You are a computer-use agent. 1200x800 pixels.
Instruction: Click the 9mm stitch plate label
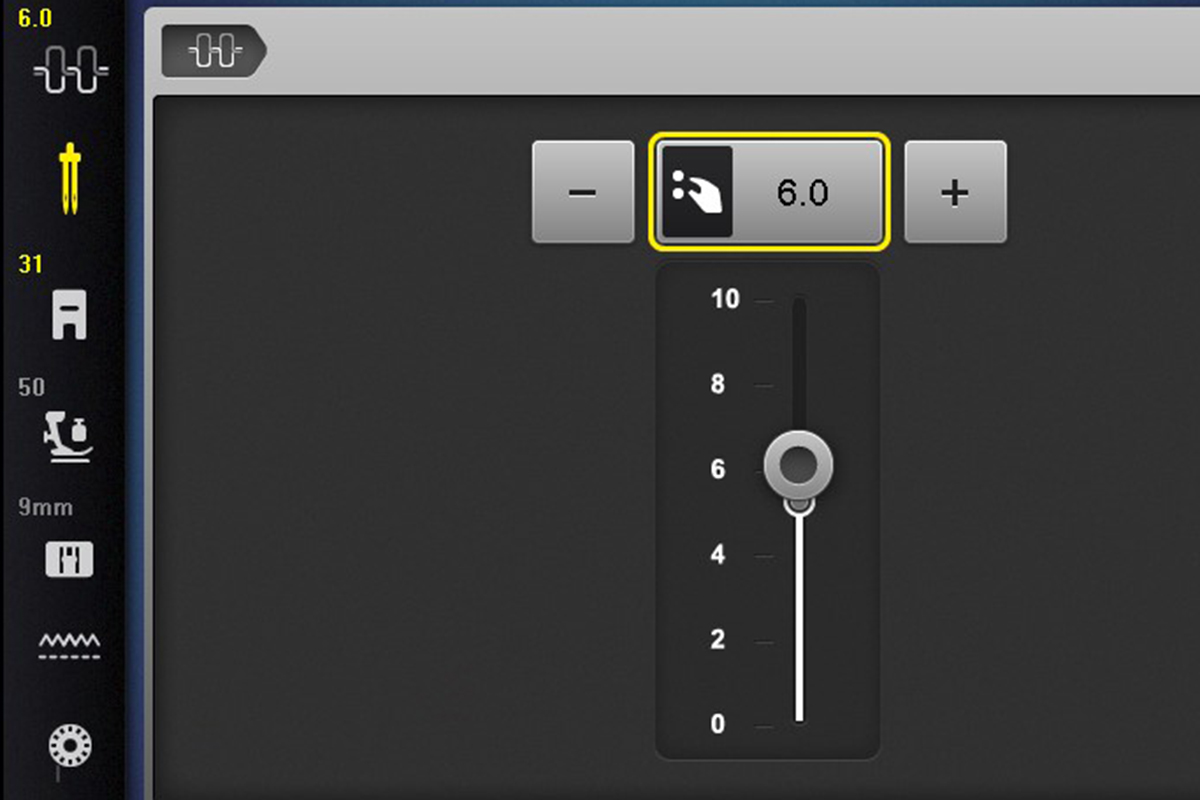point(46,507)
